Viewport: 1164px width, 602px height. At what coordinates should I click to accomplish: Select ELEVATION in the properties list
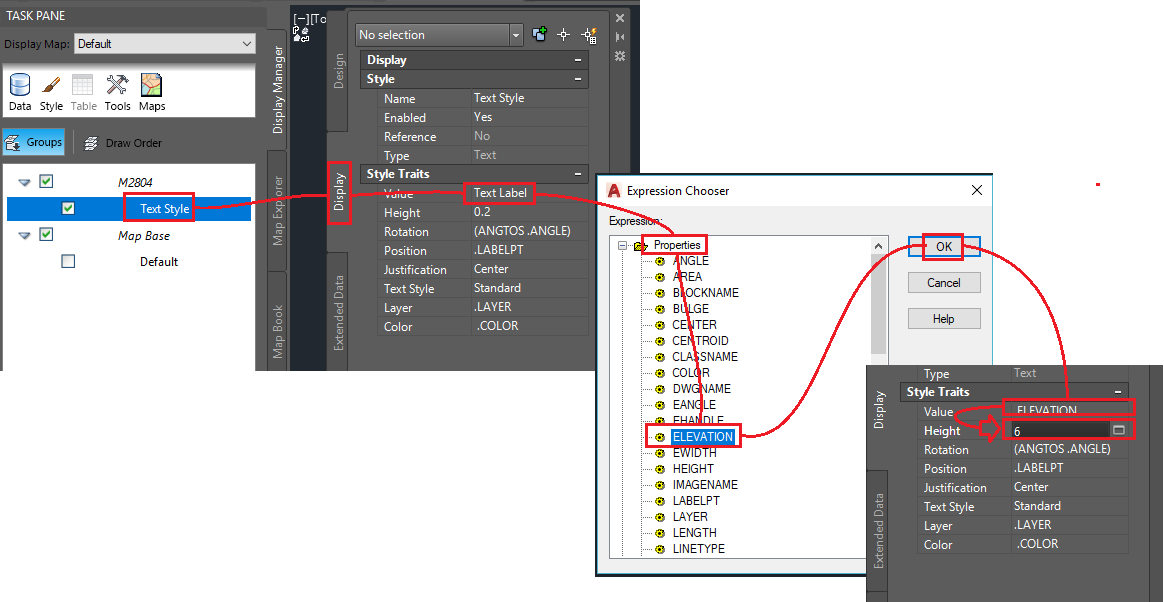pyautogui.click(x=703, y=436)
